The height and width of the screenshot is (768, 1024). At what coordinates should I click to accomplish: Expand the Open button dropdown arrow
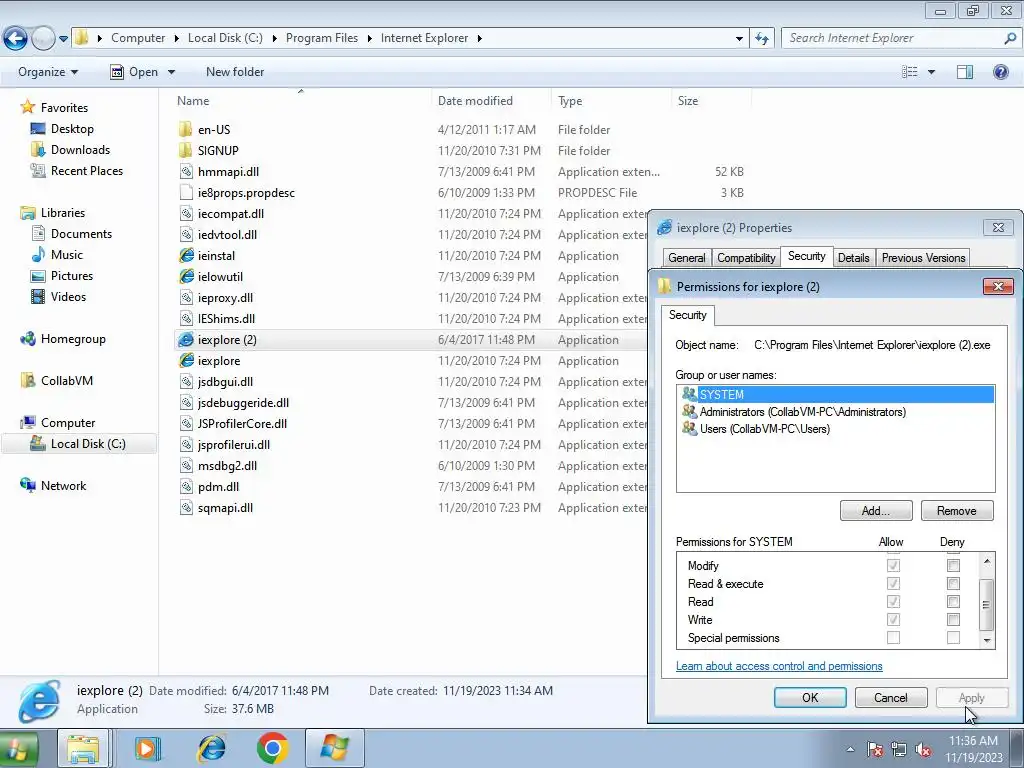(171, 72)
